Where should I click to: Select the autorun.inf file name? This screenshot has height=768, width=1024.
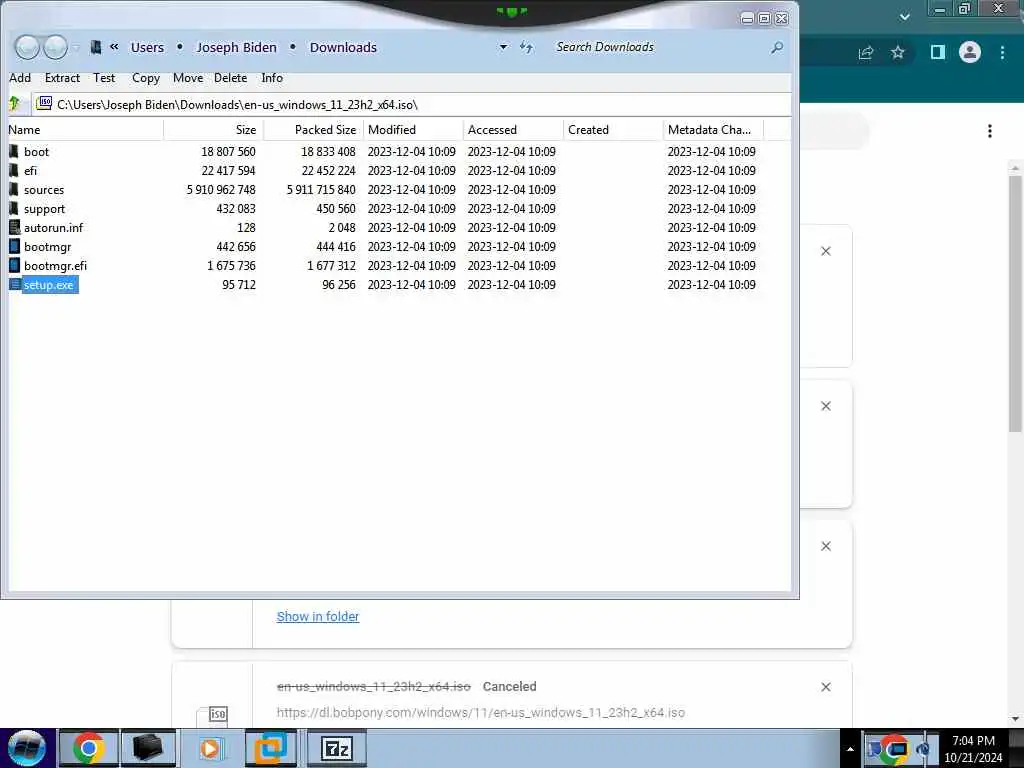(54, 228)
